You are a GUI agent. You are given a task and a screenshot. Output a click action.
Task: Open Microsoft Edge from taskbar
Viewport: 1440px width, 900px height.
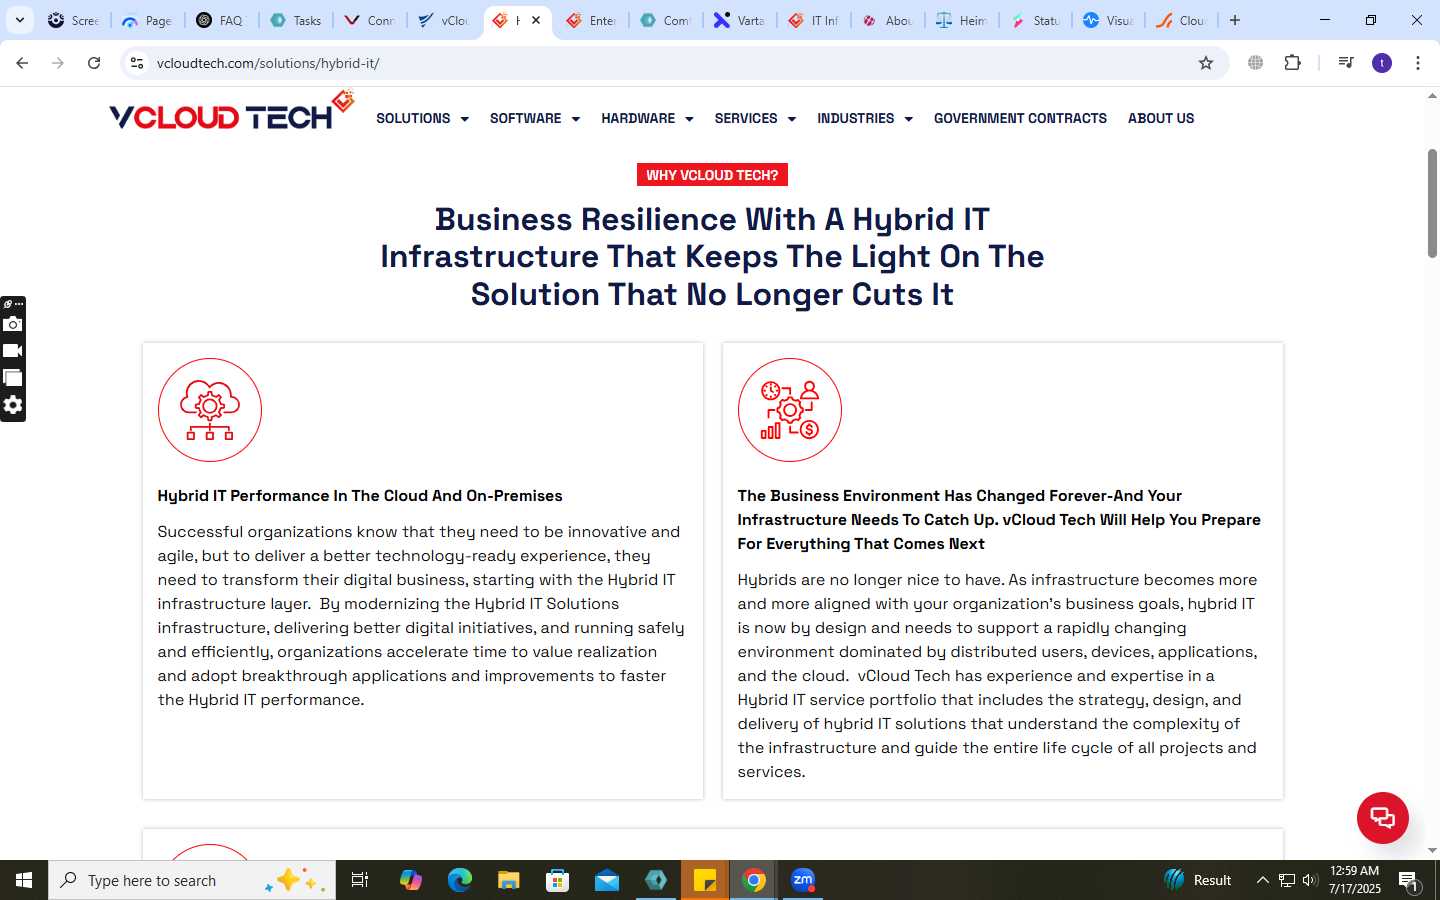click(459, 880)
